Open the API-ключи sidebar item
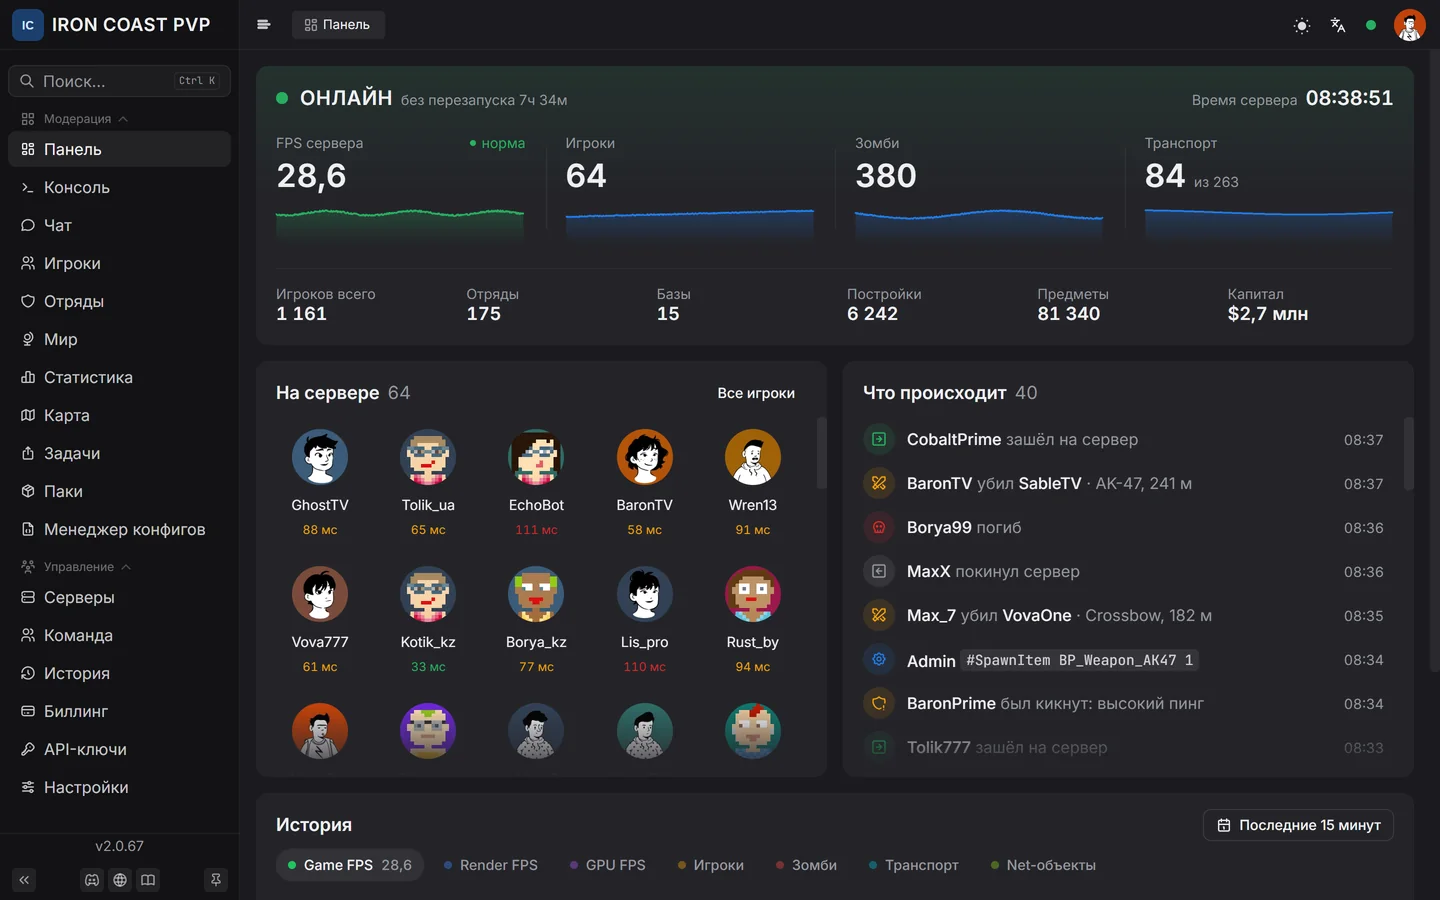1440x900 pixels. 119,749
